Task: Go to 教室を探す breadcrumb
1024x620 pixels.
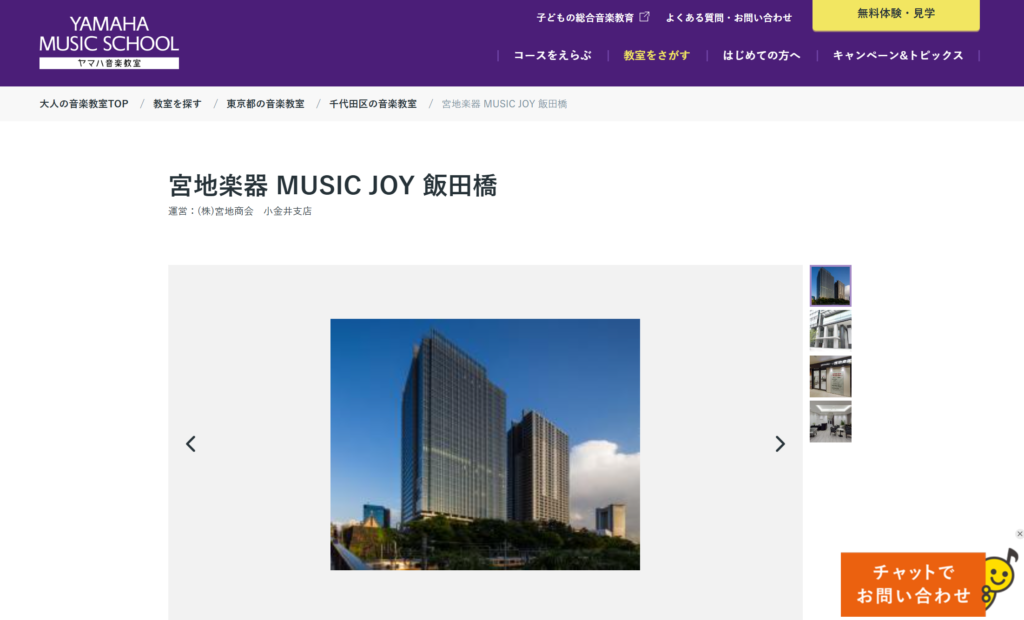Action: [x=177, y=104]
